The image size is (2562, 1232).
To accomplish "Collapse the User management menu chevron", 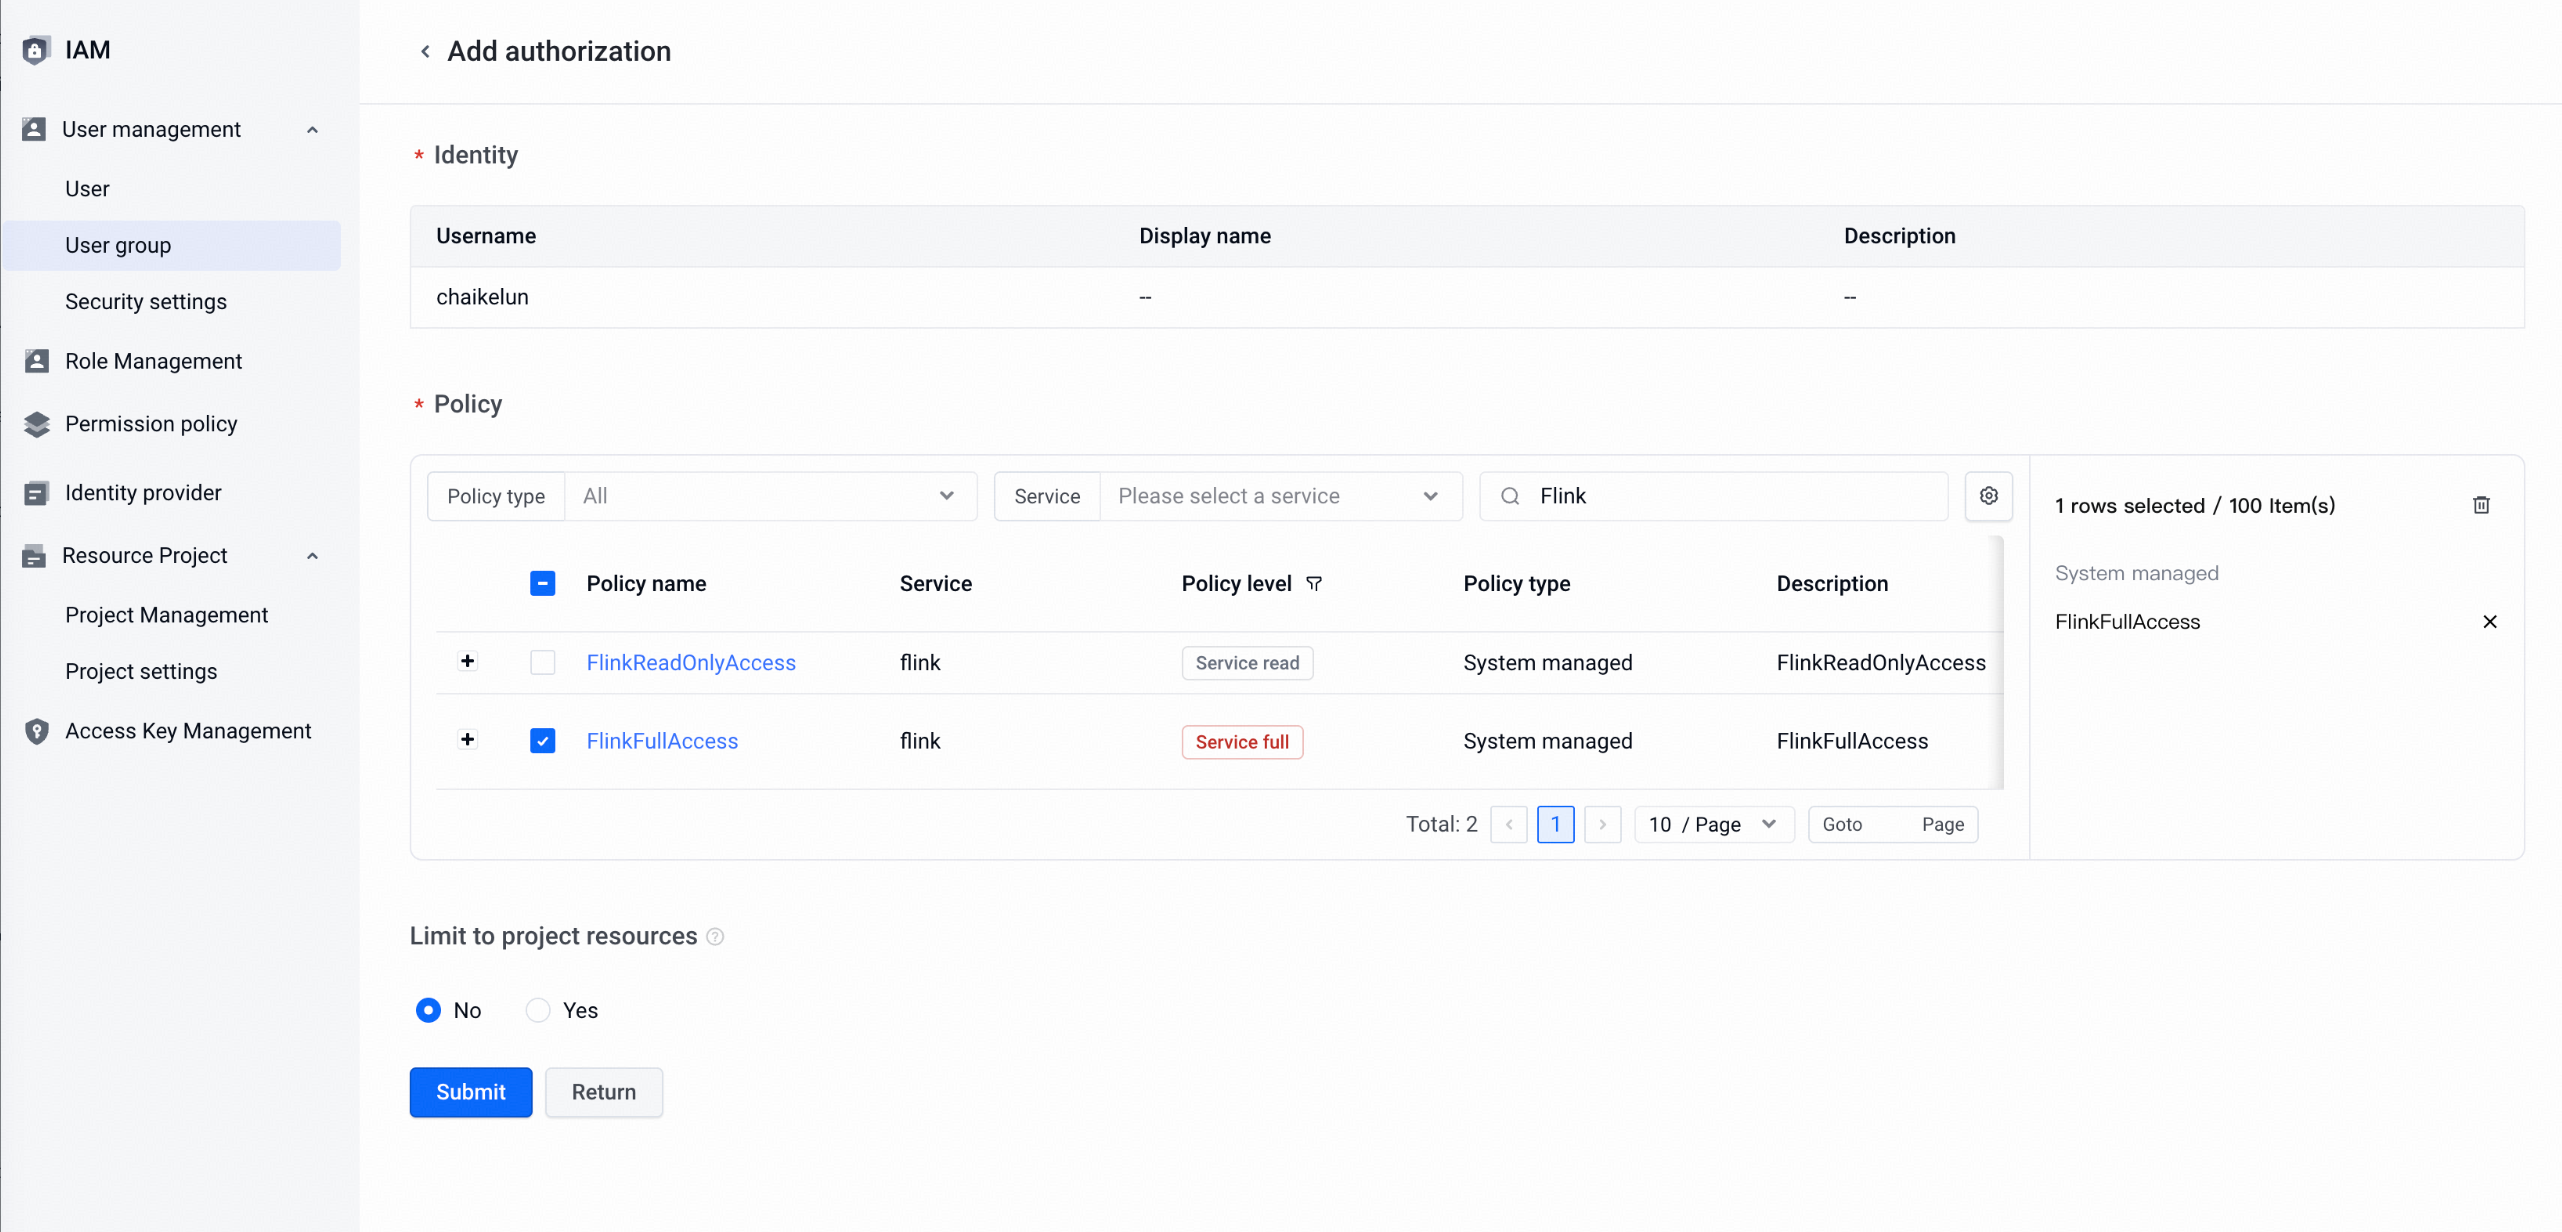I will tap(312, 130).
